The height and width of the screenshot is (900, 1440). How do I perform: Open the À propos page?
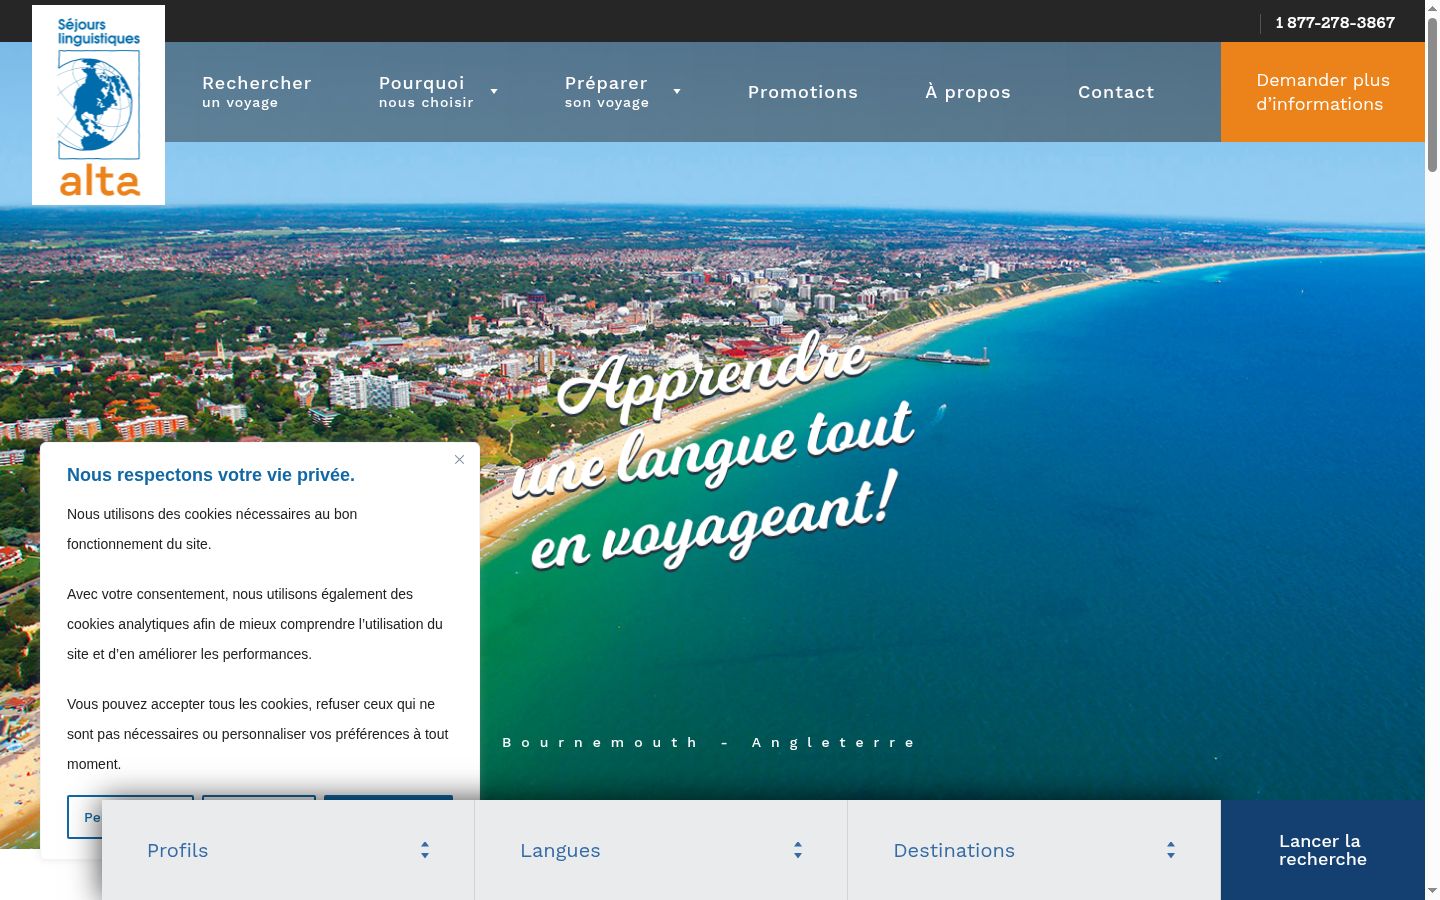click(x=968, y=92)
